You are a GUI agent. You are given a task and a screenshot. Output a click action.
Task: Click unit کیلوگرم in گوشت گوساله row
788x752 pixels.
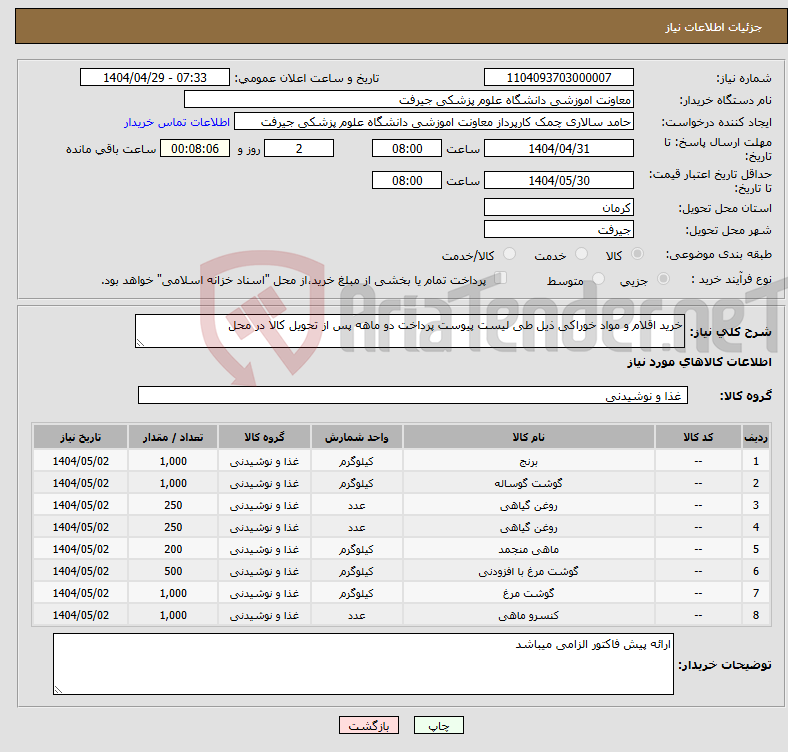(x=356, y=483)
